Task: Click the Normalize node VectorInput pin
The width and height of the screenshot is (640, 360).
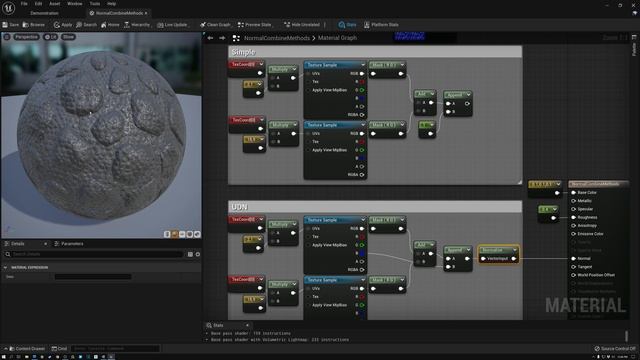Action: [483, 258]
